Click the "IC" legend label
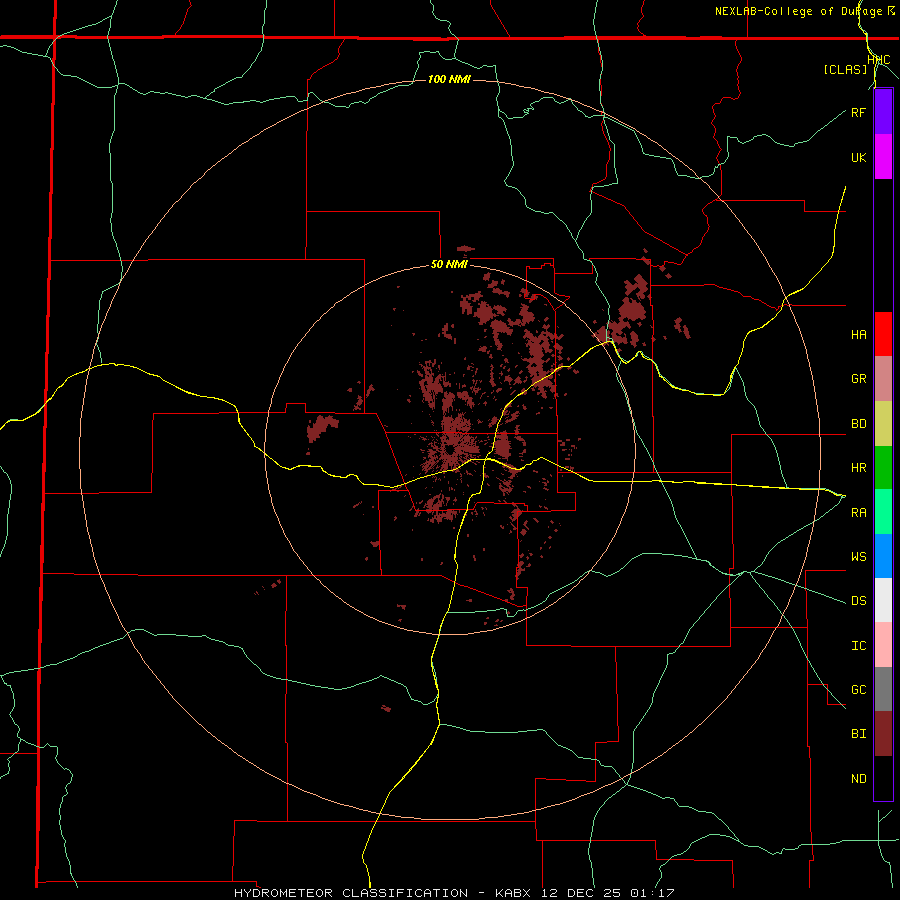 858,645
